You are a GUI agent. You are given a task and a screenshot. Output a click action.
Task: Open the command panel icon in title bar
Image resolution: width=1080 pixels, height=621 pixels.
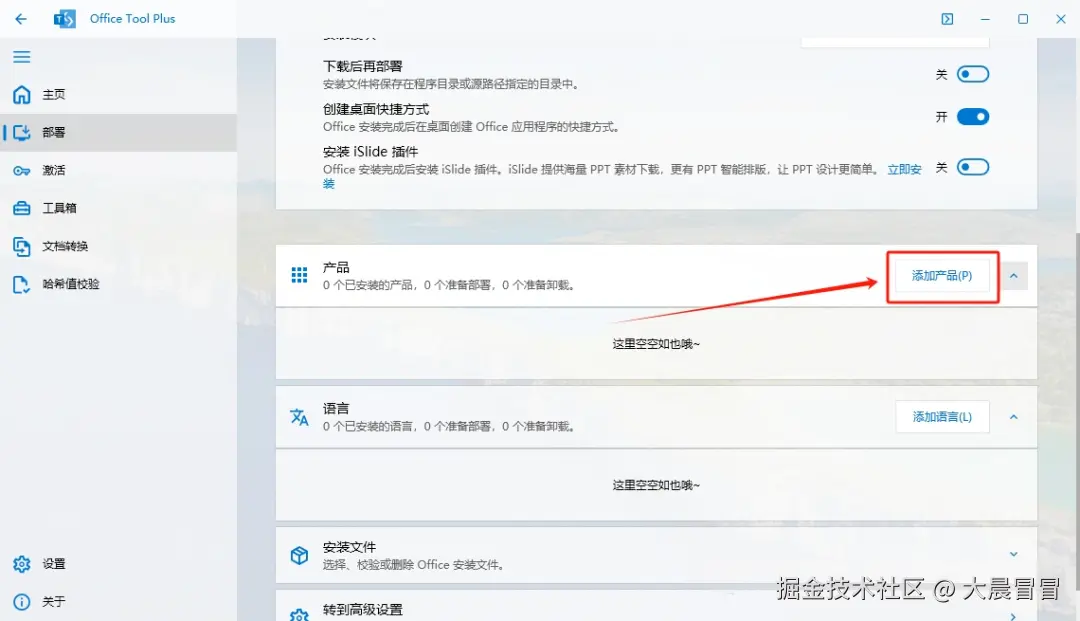(x=948, y=19)
